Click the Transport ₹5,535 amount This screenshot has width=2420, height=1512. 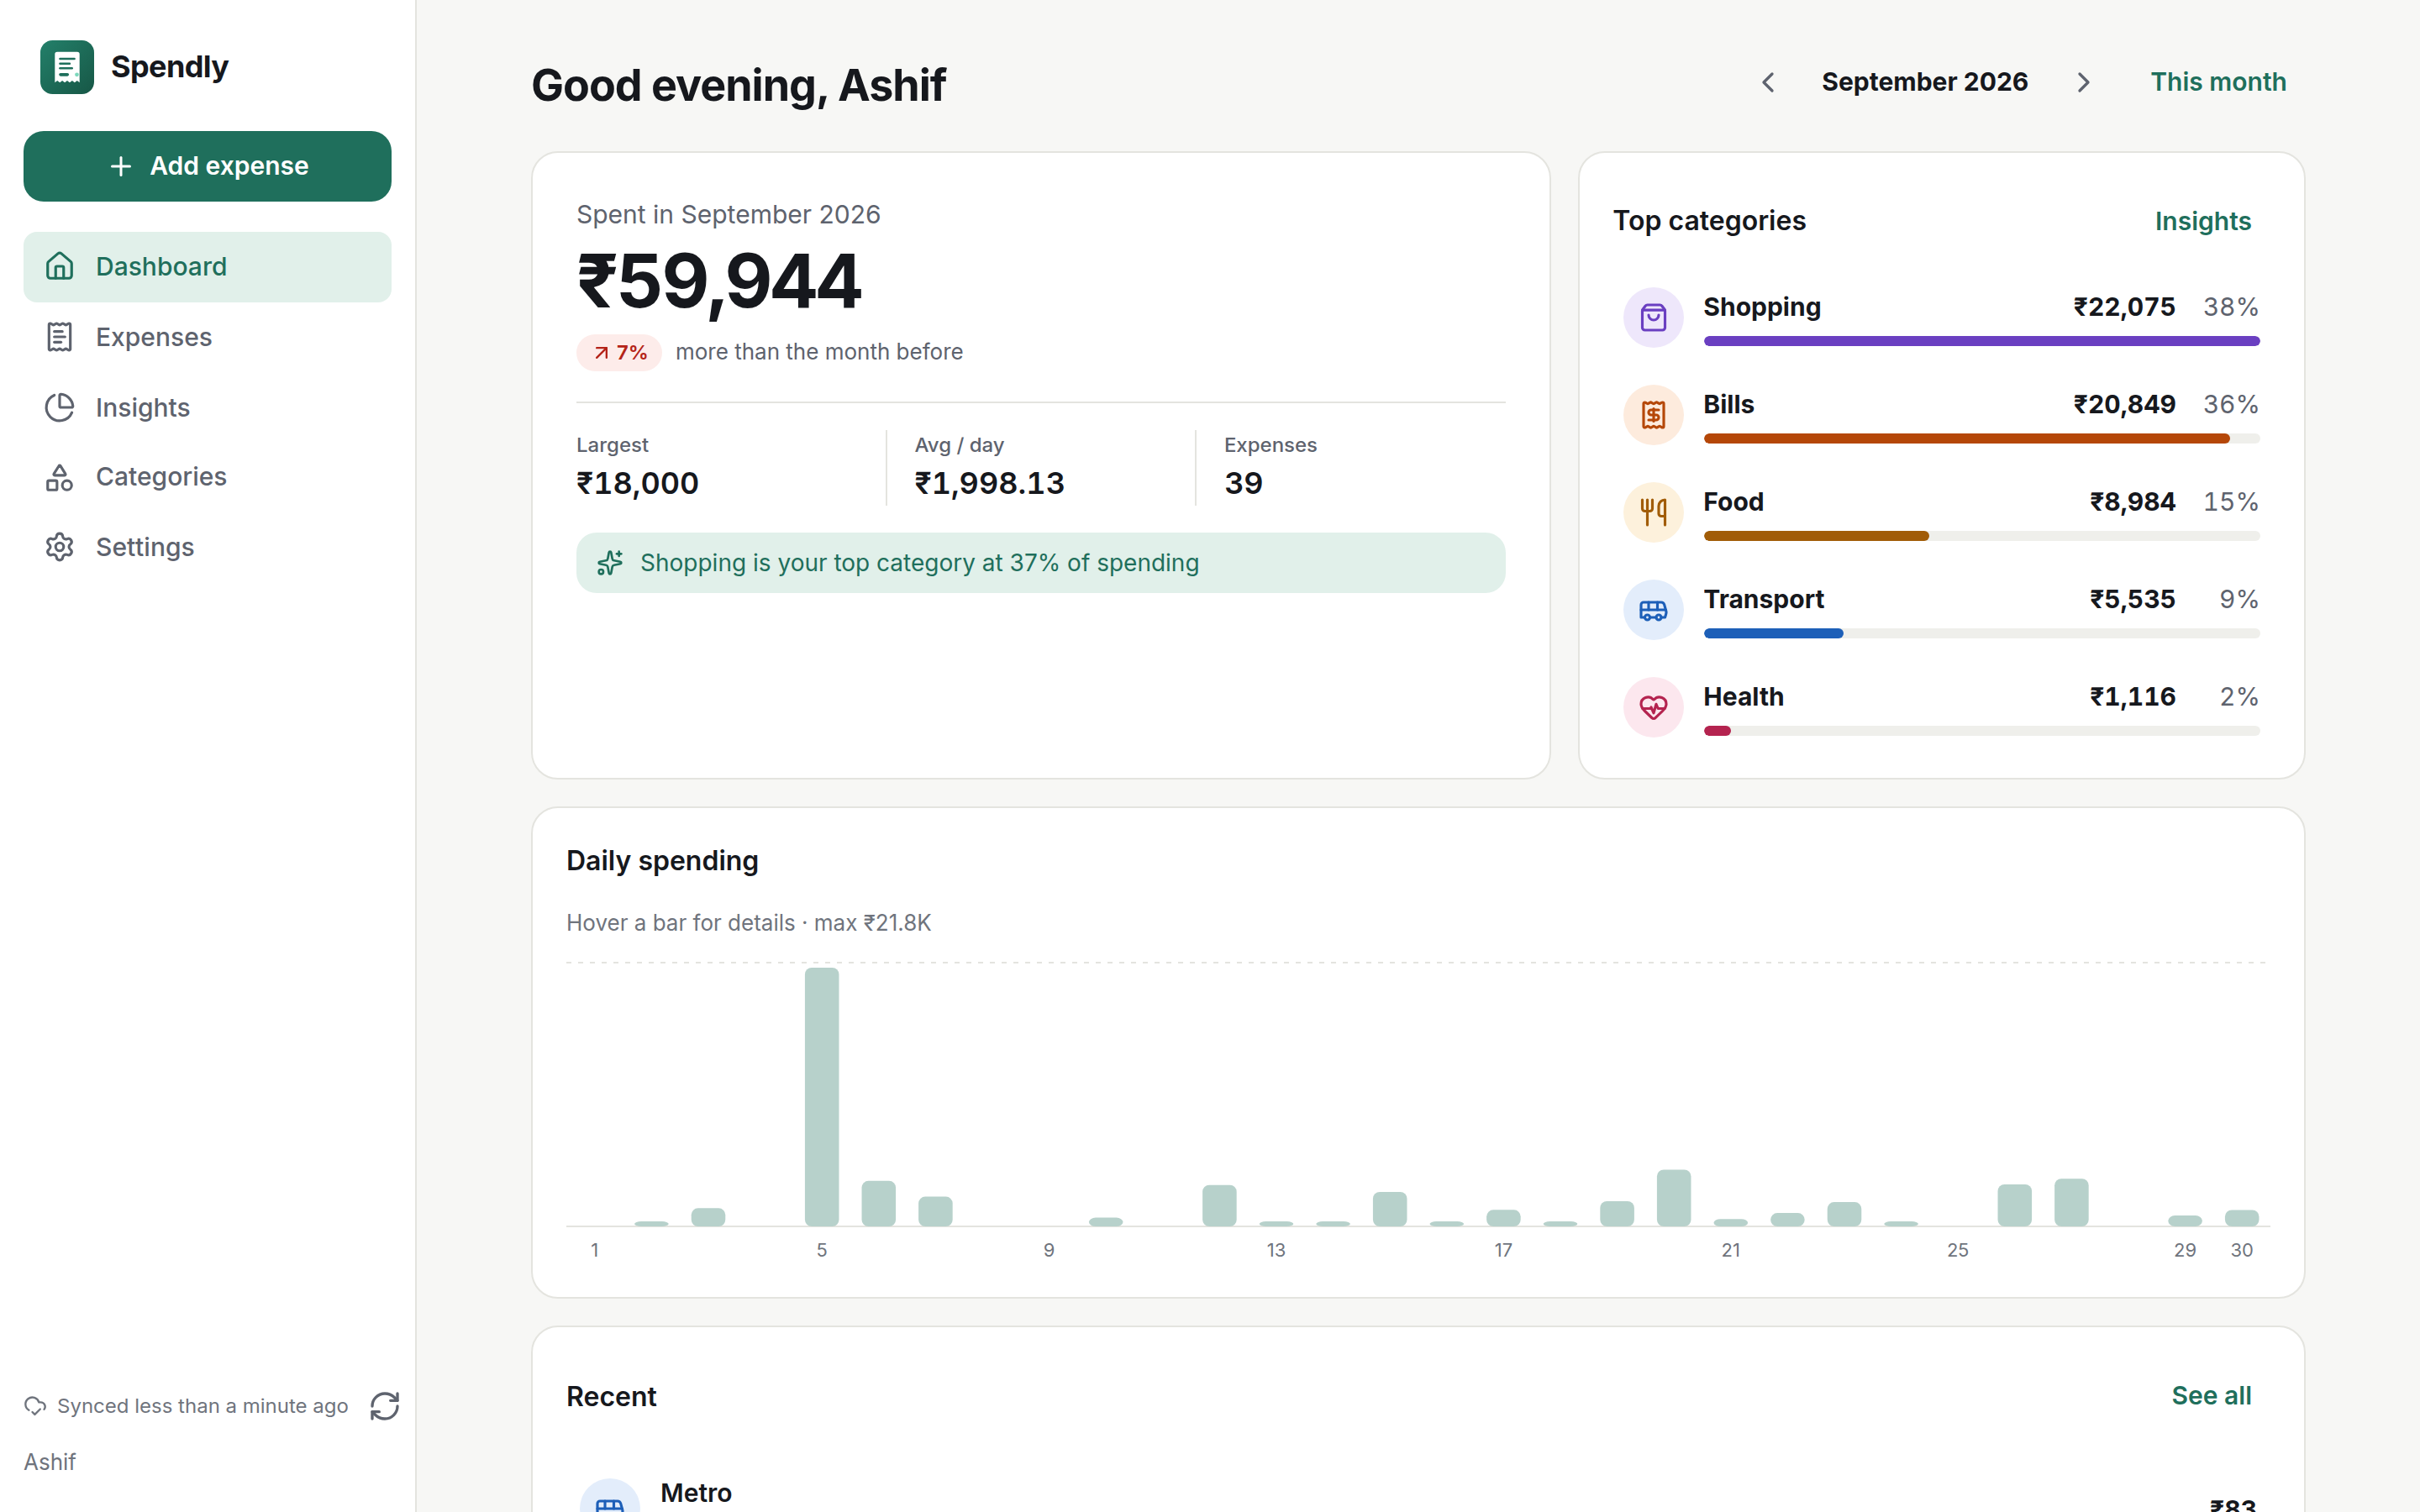pyautogui.click(x=2132, y=599)
